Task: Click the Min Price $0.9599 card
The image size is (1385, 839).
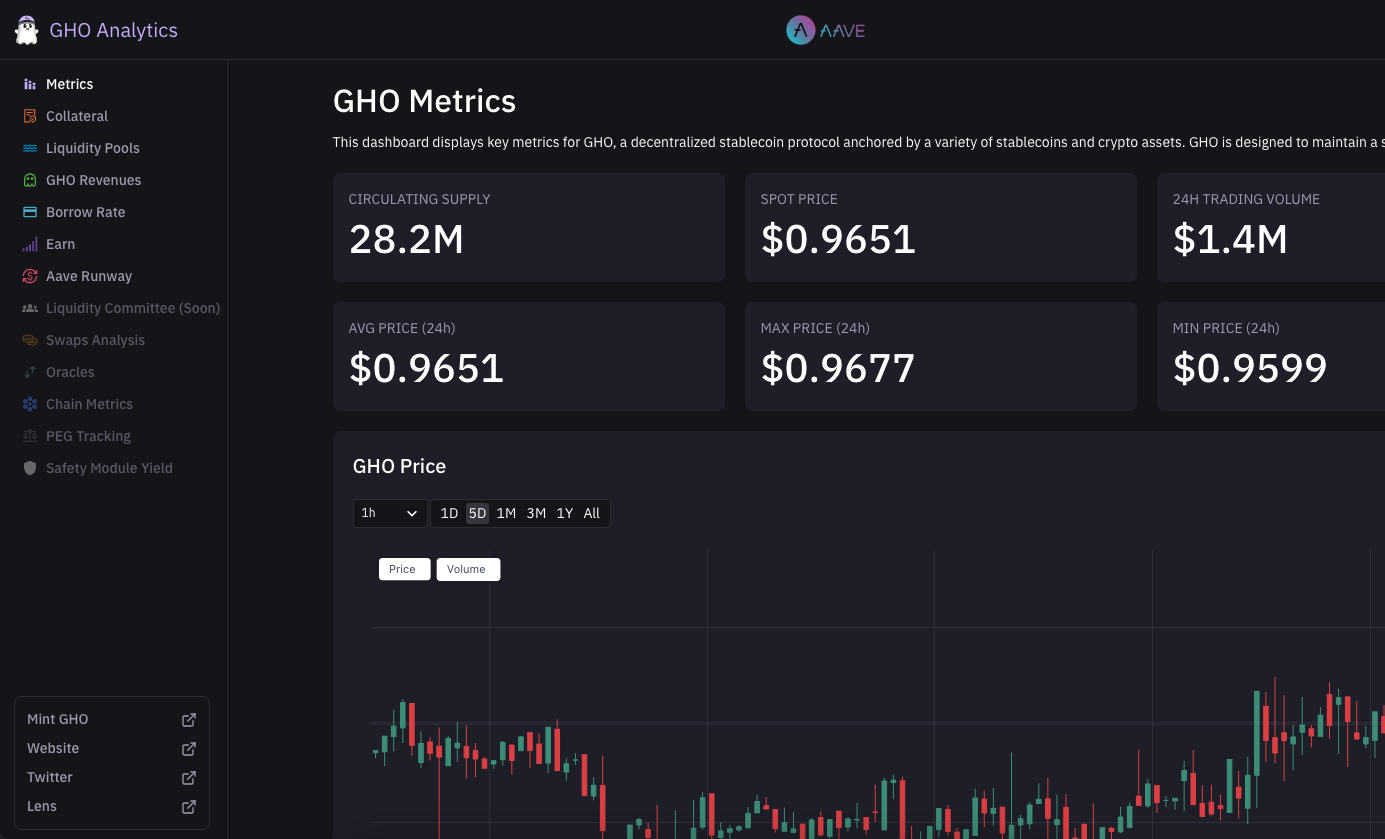Action: 1271,356
